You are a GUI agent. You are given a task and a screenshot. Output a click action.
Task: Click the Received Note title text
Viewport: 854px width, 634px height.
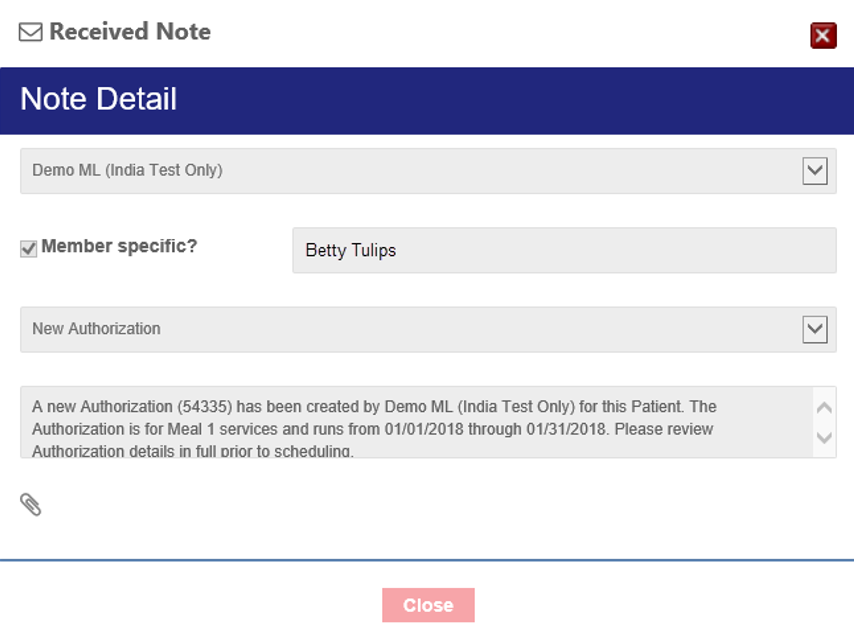[130, 32]
